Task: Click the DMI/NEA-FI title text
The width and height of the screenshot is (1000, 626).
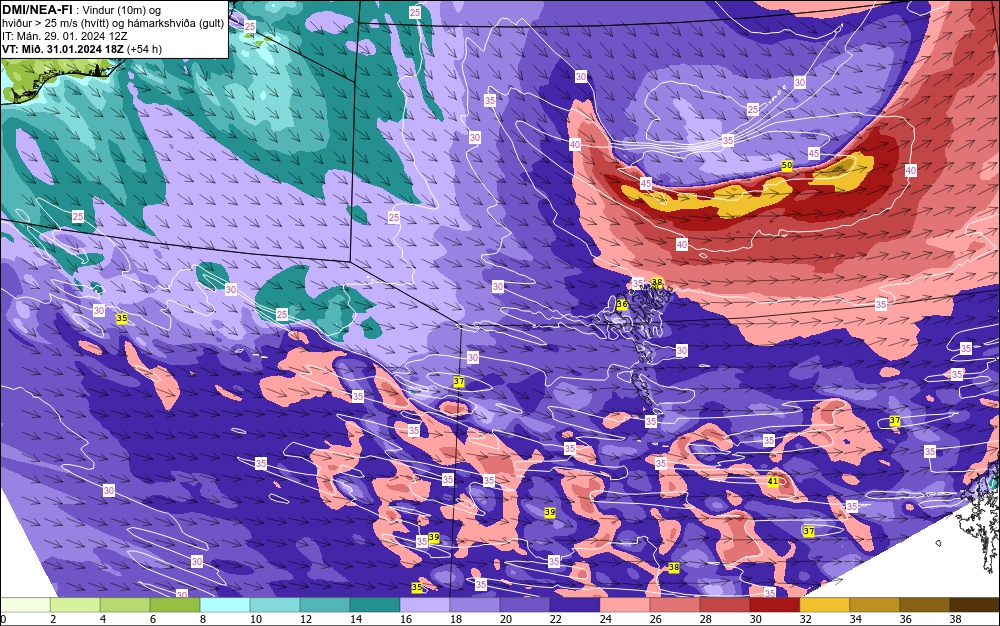Action: (38, 10)
